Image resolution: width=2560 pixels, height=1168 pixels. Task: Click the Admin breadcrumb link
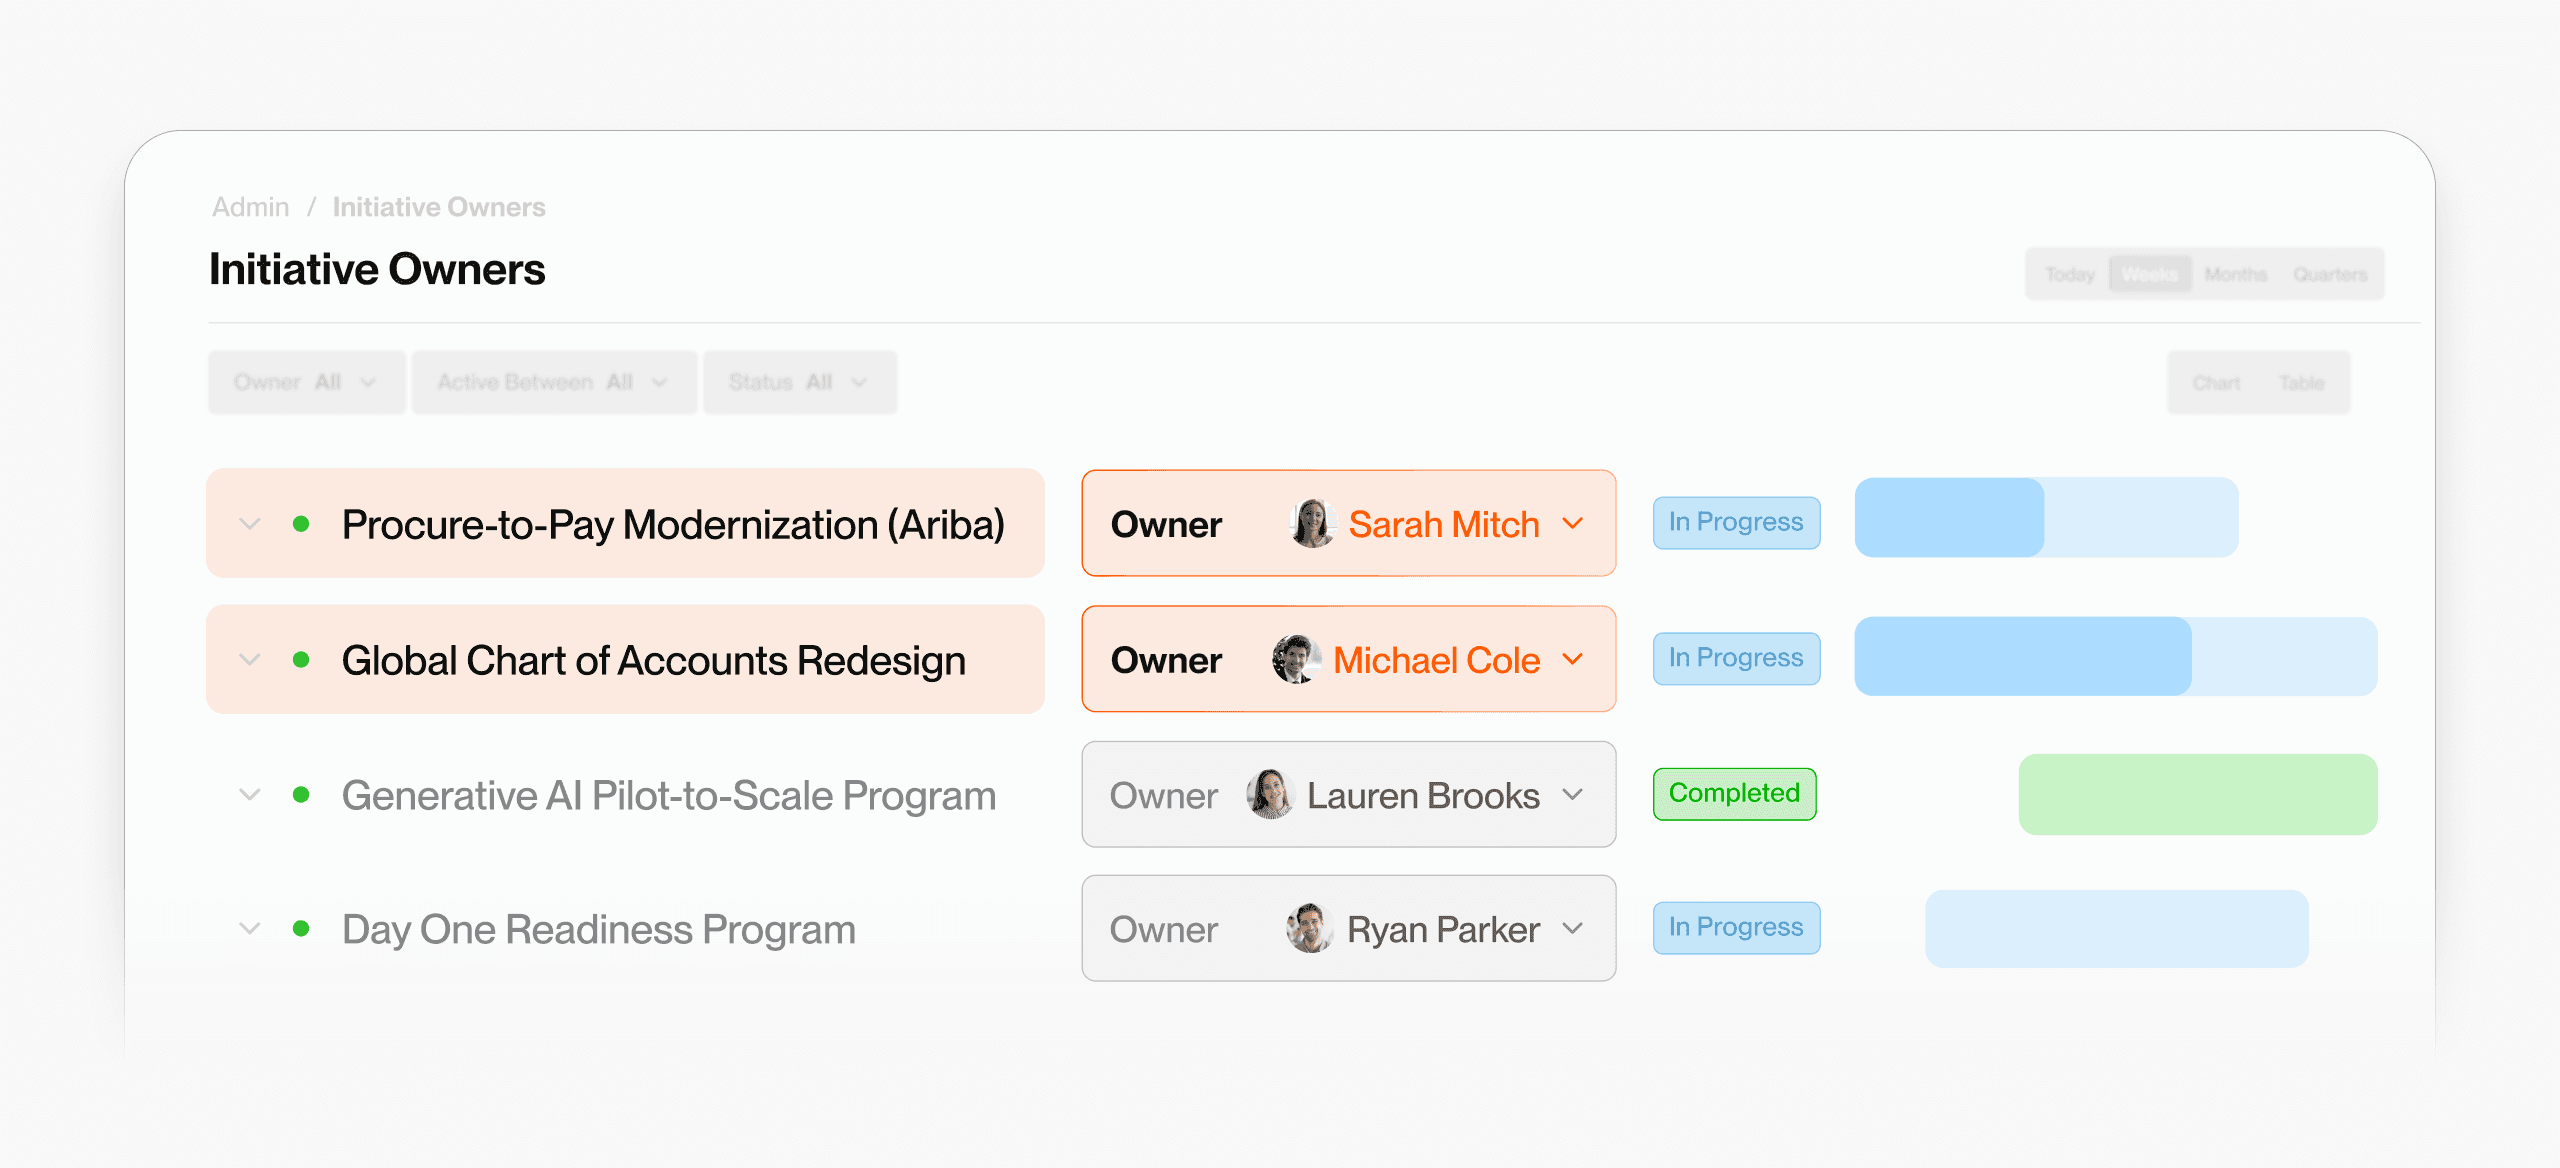coord(250,207)
